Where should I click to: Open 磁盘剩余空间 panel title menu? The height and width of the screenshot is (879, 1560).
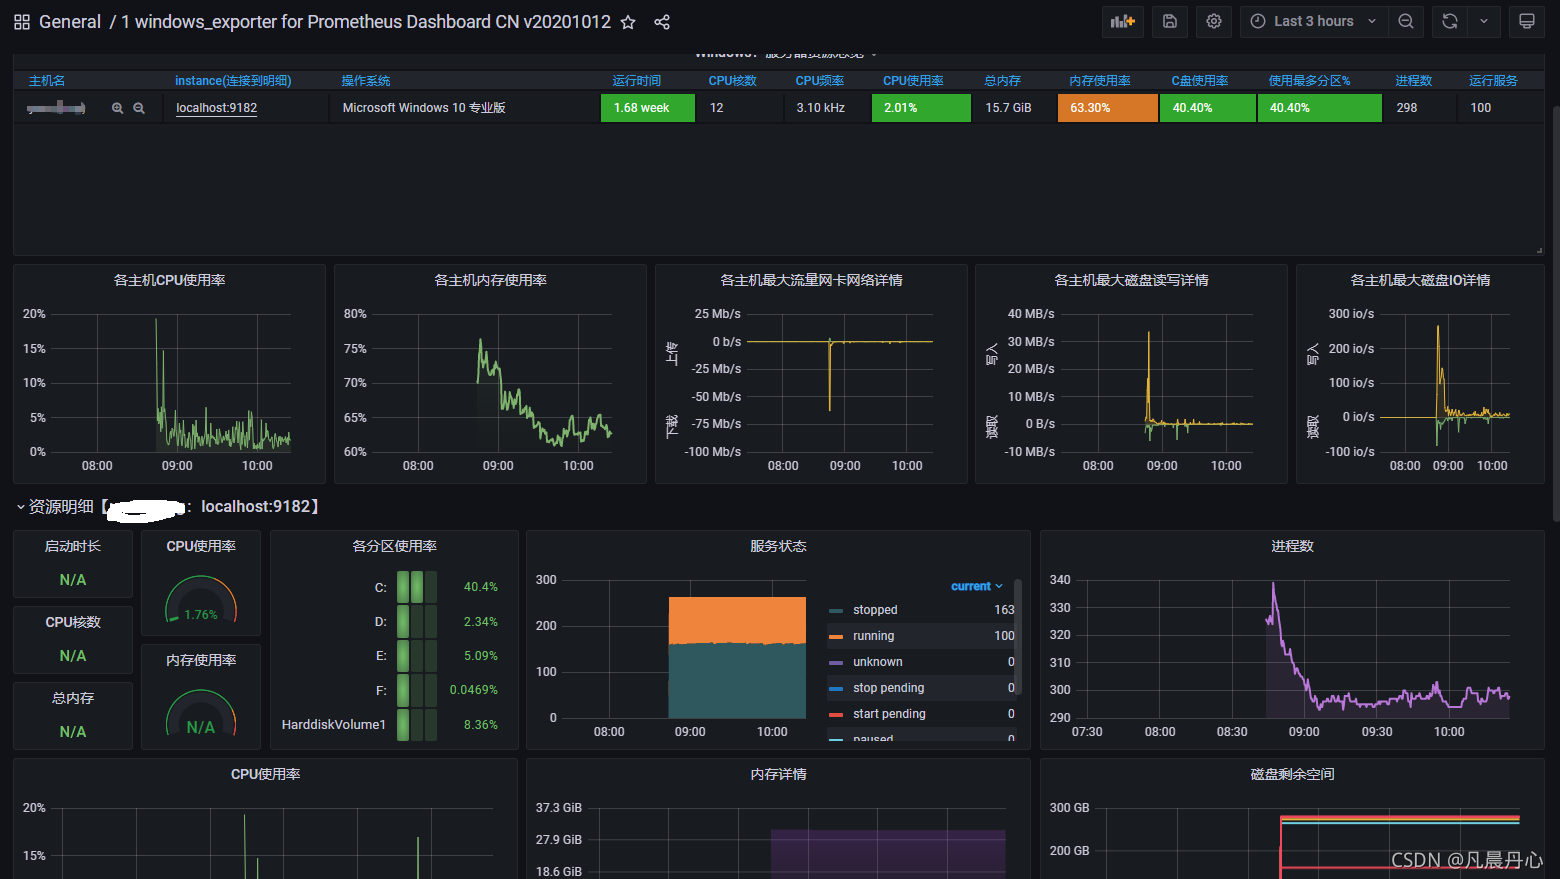coord(1292,774)
